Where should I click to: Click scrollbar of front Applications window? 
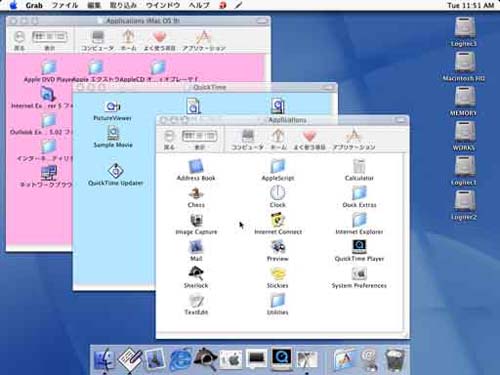pos(405,243)
